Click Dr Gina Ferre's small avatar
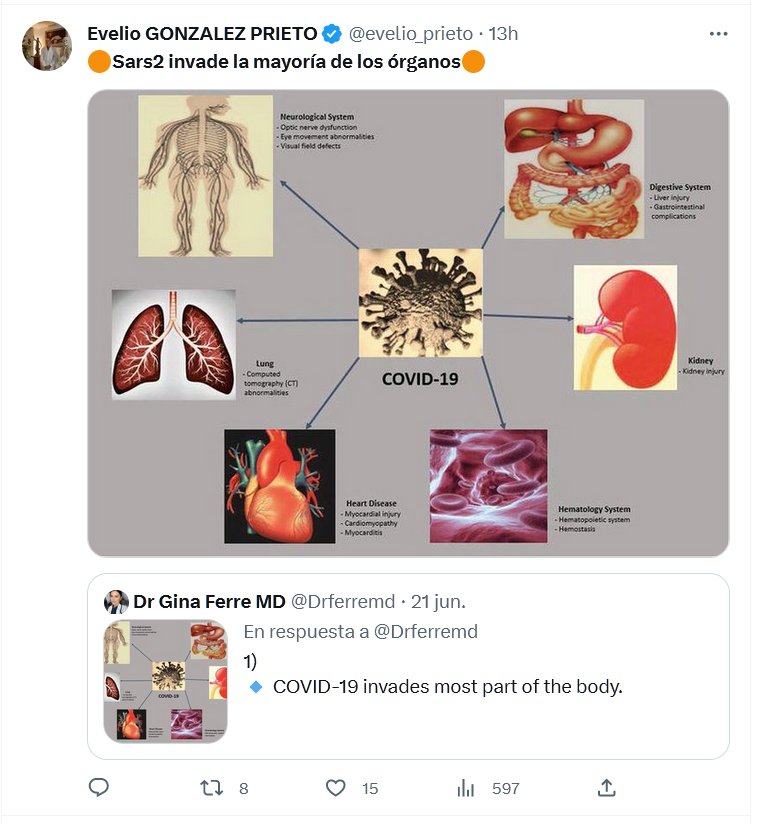 click(117, 602)
